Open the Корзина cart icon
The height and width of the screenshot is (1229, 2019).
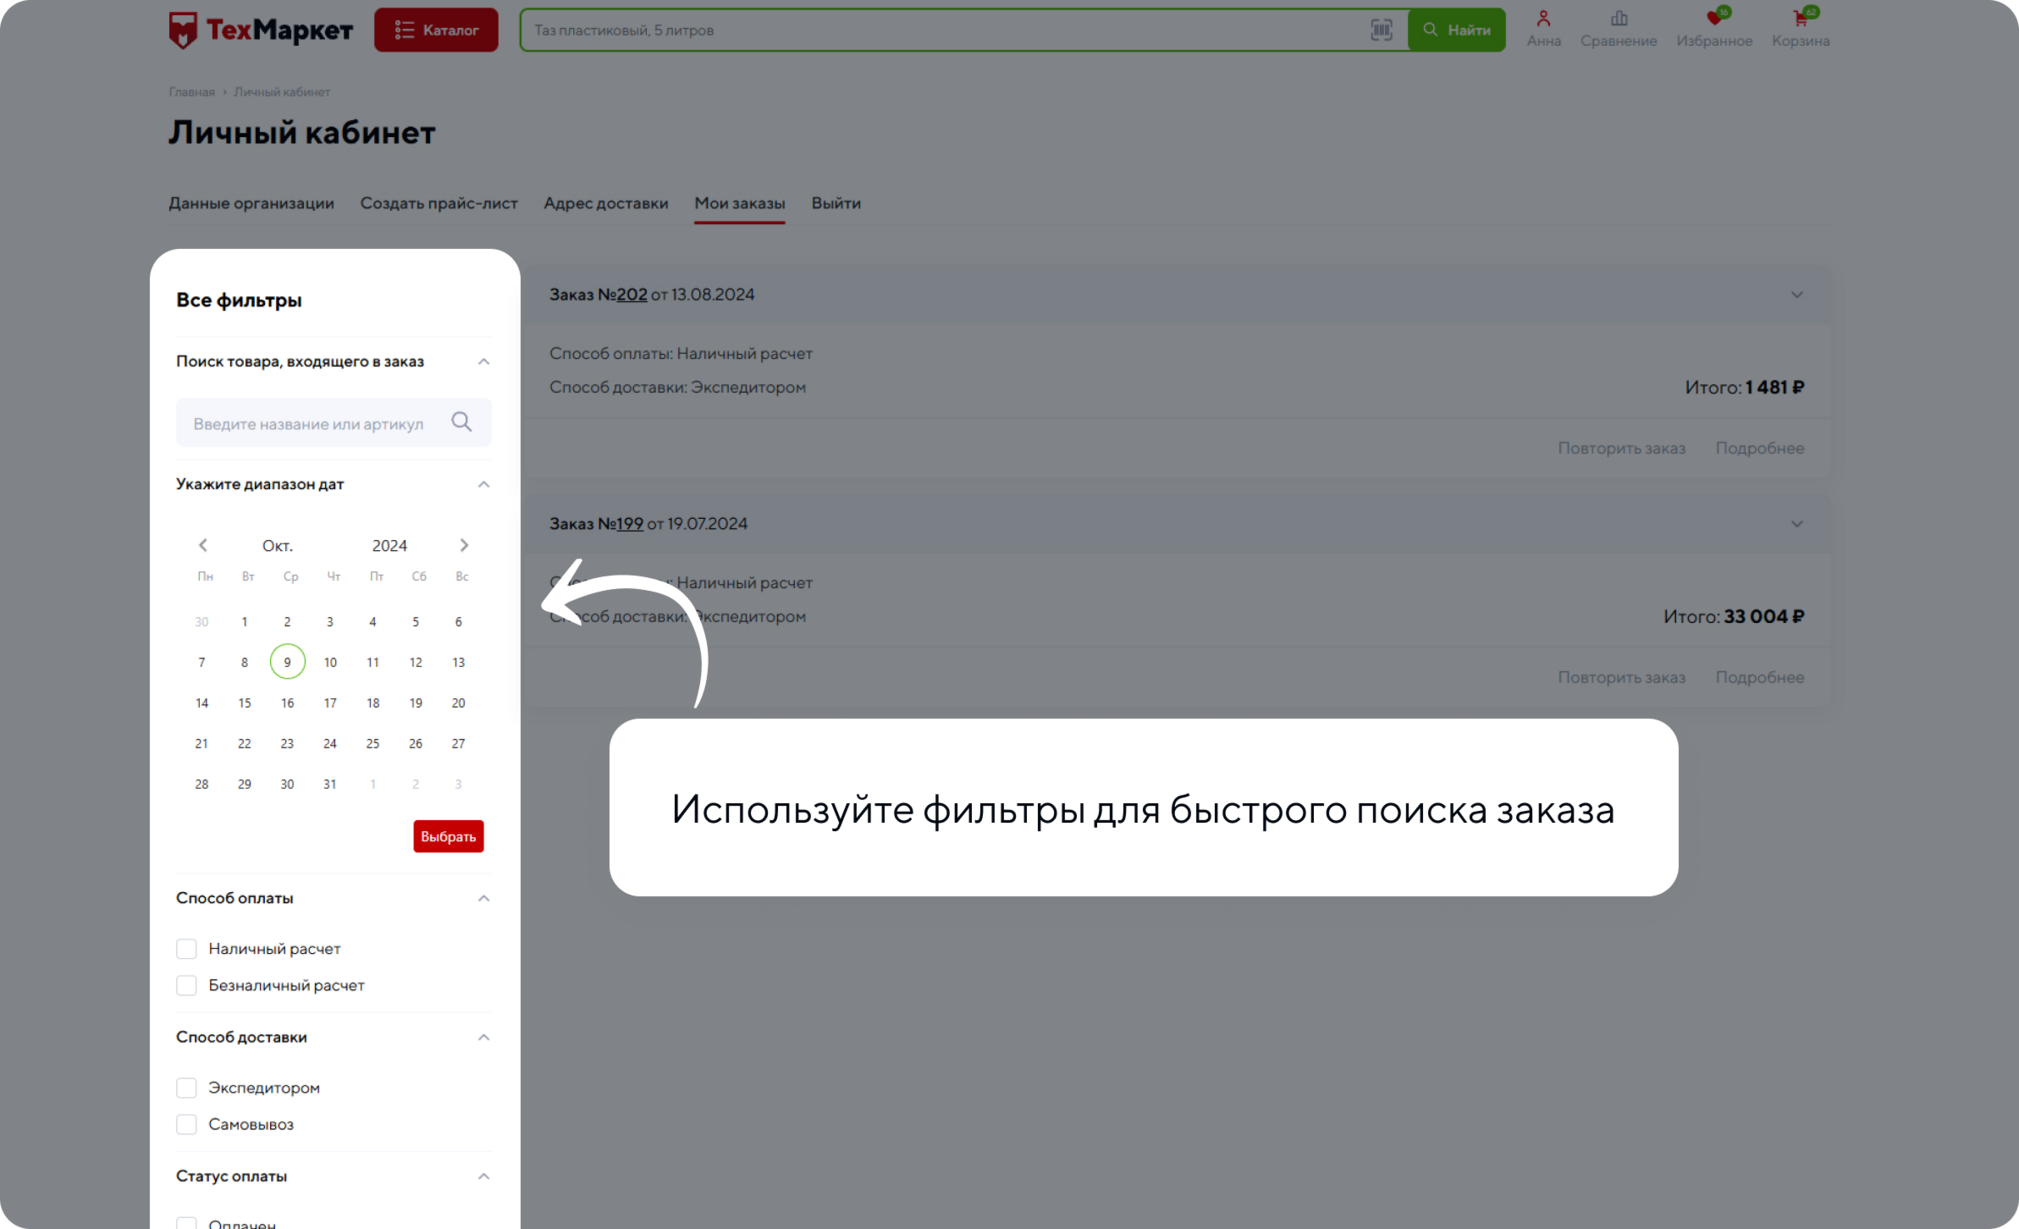pos(1800,28)
